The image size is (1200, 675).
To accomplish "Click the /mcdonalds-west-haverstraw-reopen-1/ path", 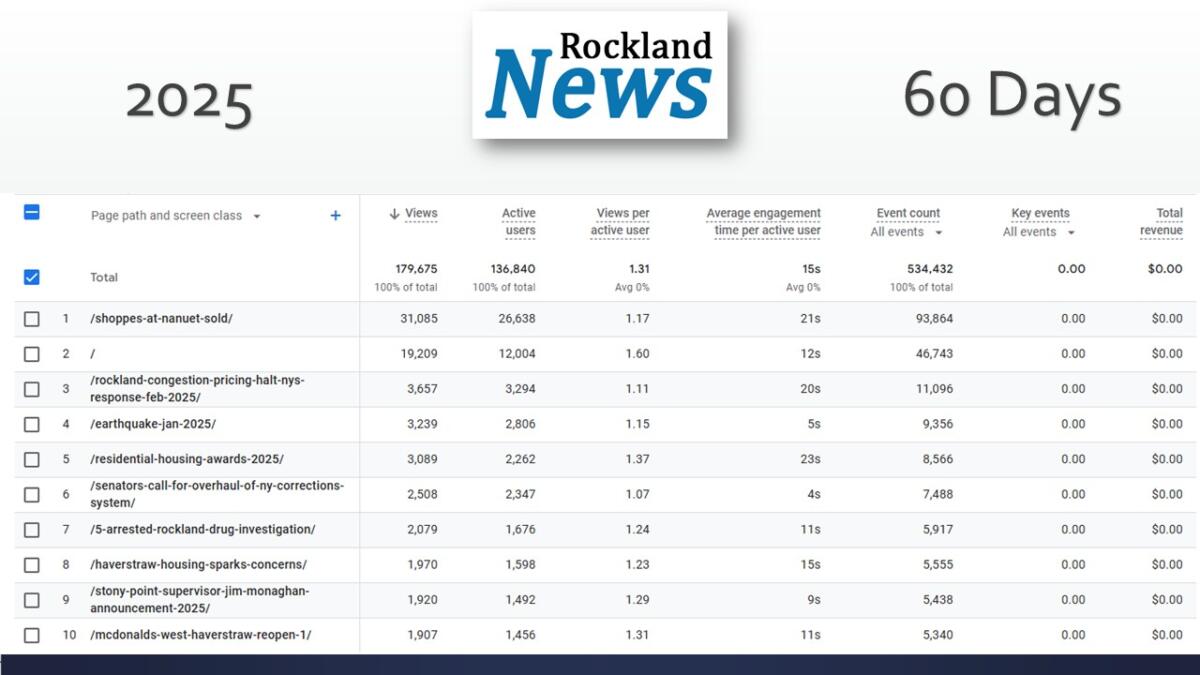I will [x=200, y=635].
